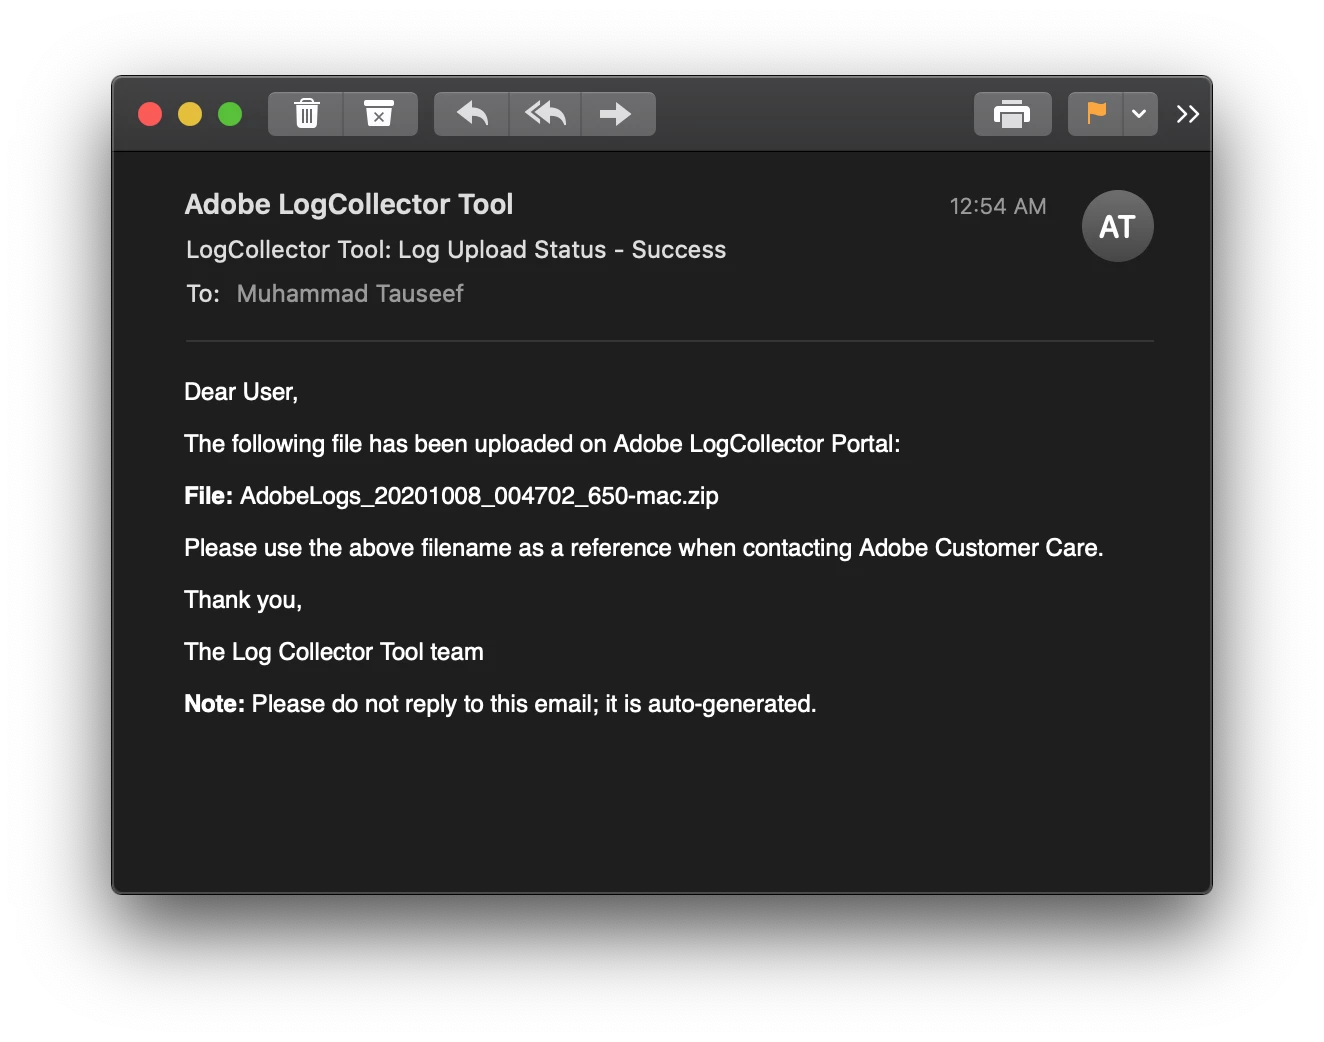Forward this email message
Viewport: 1324px width, 1042px height.
coord(618,114)
